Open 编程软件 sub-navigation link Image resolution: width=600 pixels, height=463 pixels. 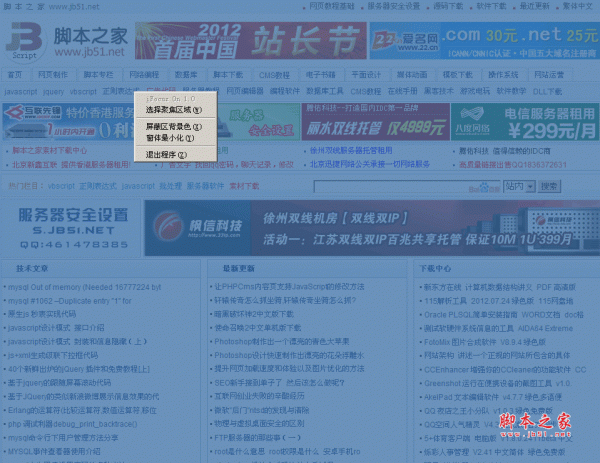pos(285,91)
